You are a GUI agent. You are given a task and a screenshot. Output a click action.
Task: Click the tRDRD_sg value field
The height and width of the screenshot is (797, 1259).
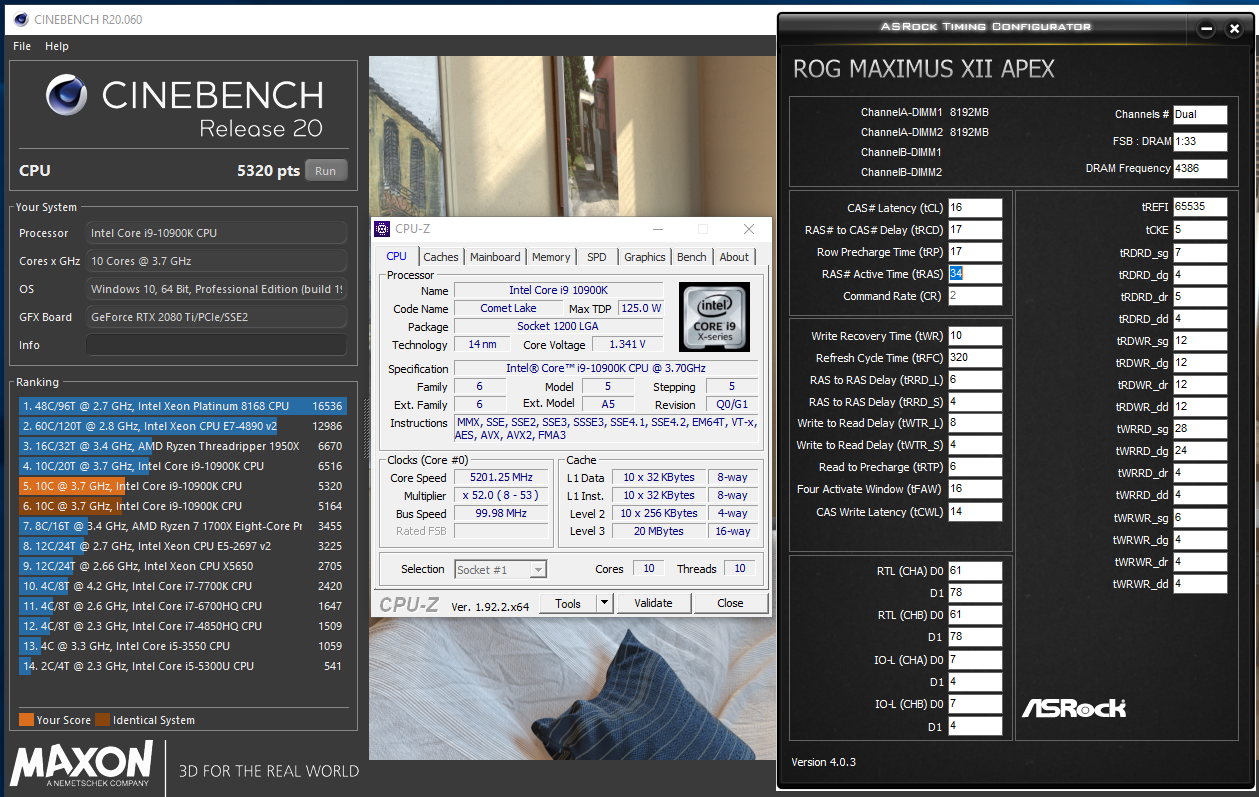(x=1200, y=253)
